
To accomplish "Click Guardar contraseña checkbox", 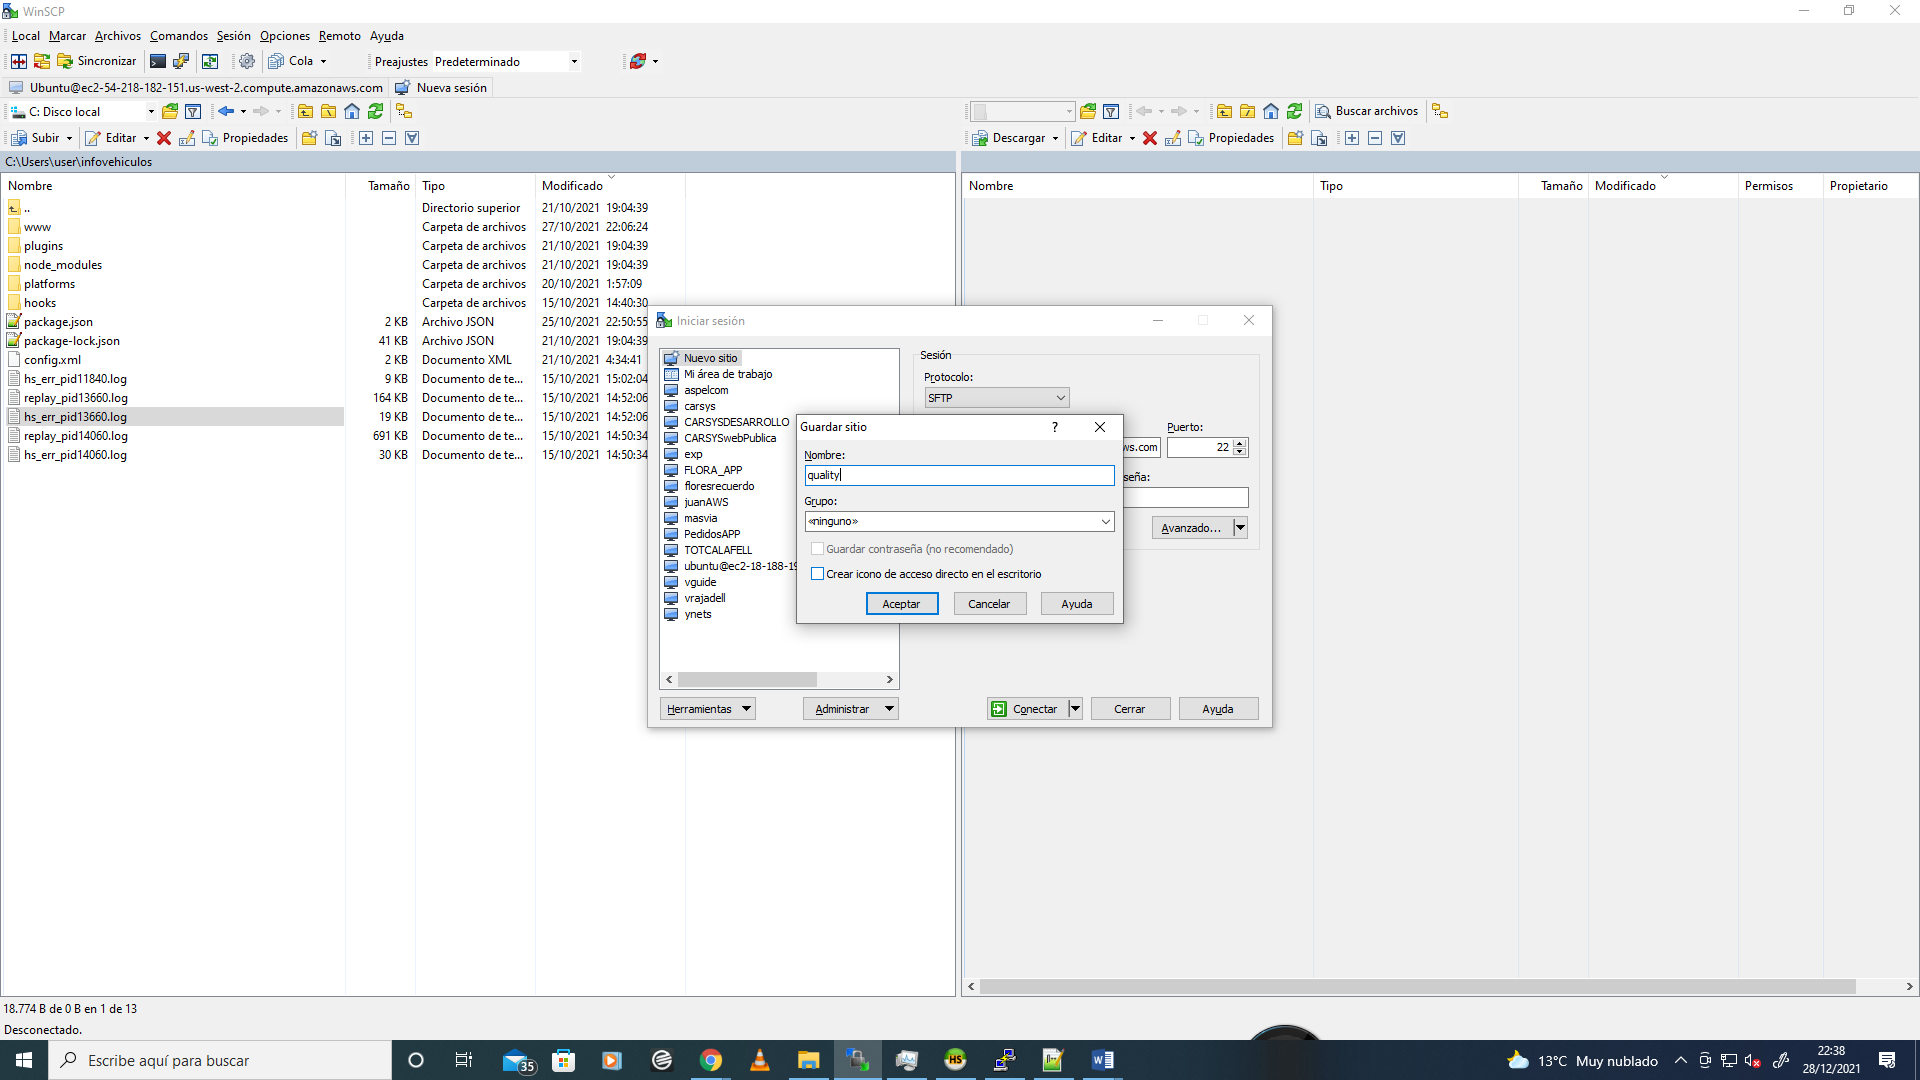I will pos(818,549).
